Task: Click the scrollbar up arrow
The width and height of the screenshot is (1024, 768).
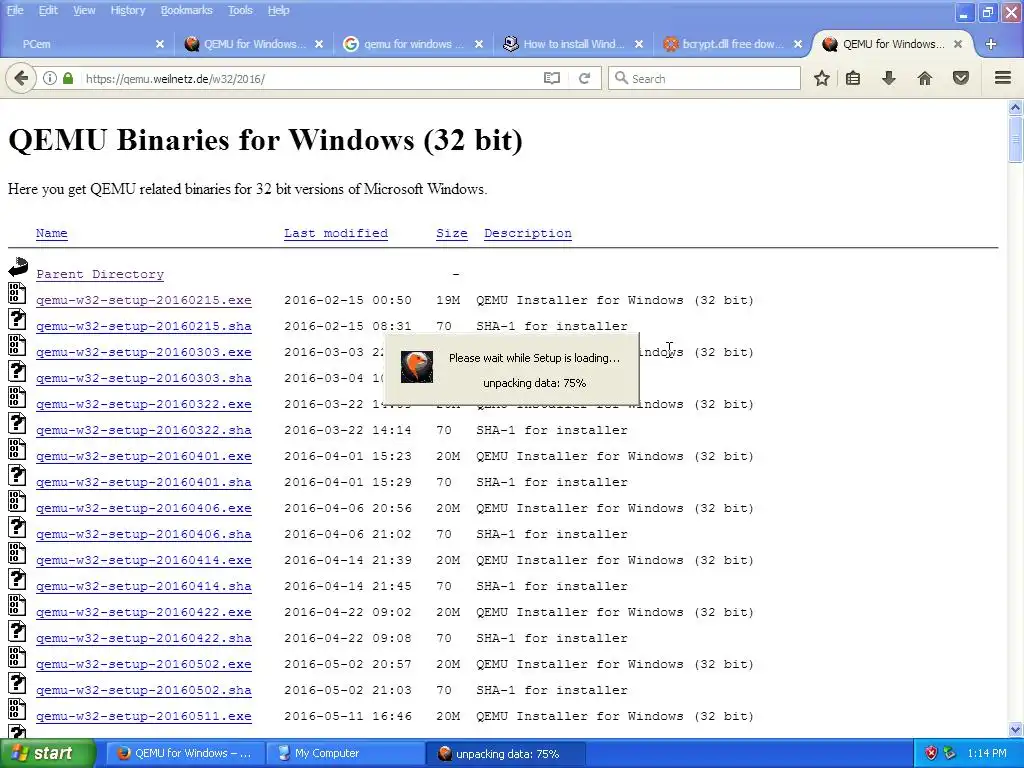Action: (x=1016, y=107)
